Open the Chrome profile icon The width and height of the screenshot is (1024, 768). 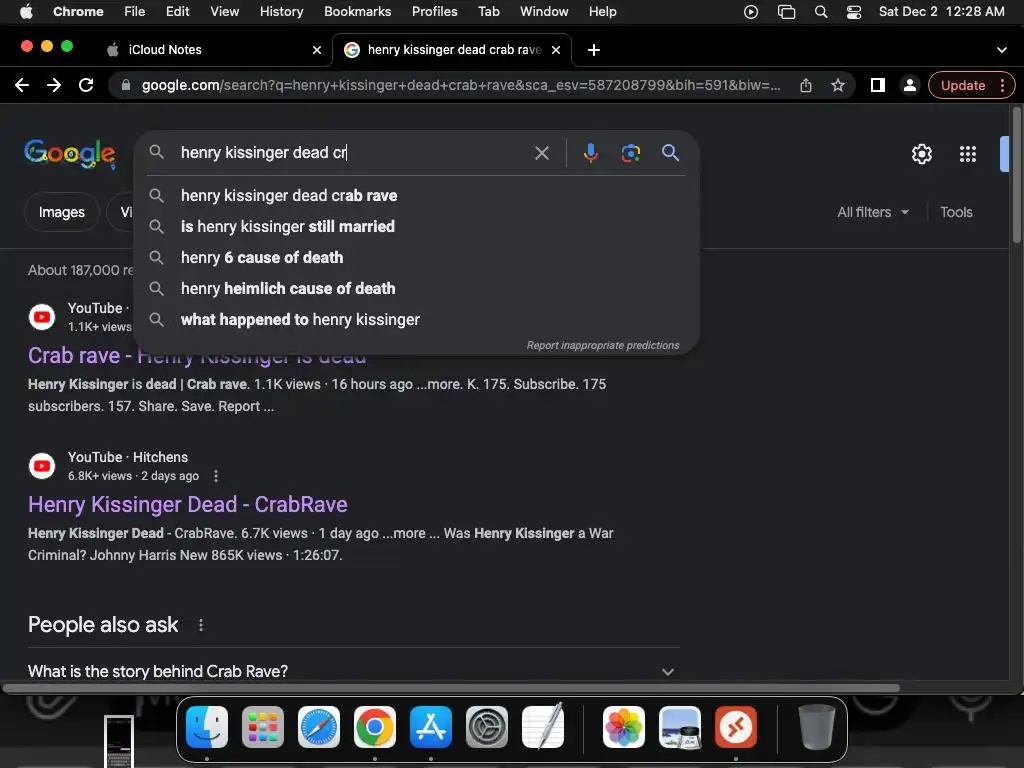coord(909,85)
